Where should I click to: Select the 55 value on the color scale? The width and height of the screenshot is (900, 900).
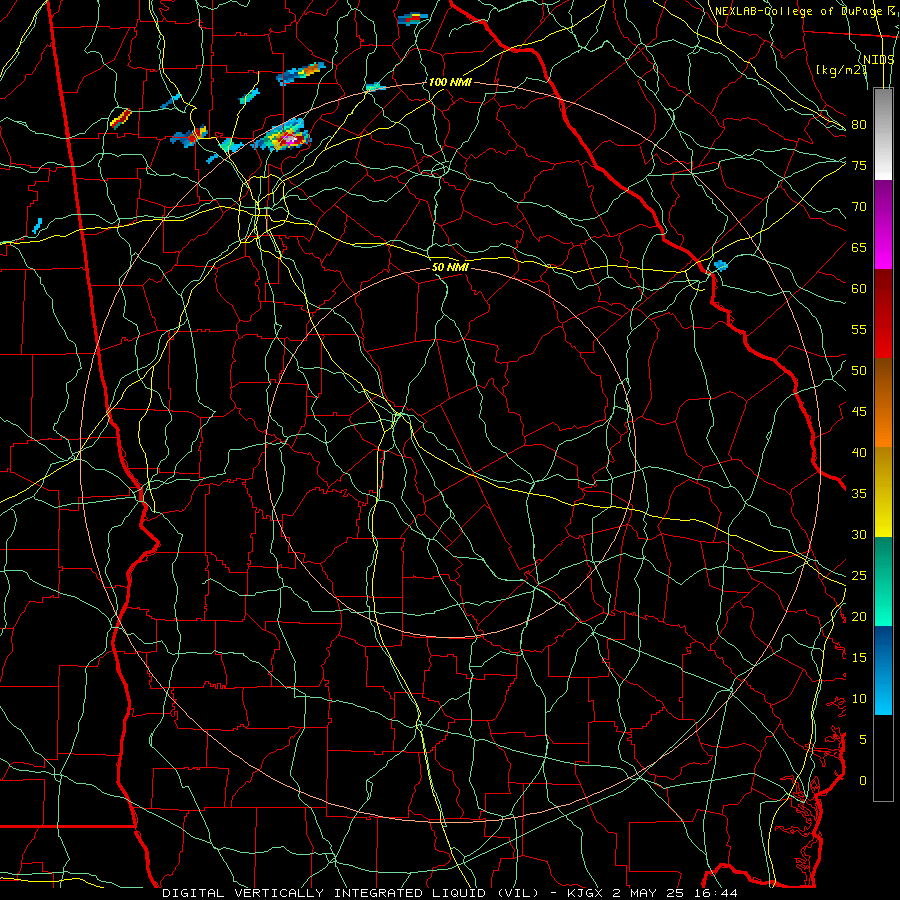859,329
